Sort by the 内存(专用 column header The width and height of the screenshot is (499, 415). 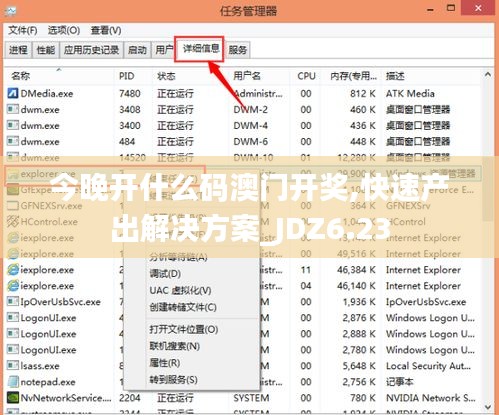pos(353,76)
